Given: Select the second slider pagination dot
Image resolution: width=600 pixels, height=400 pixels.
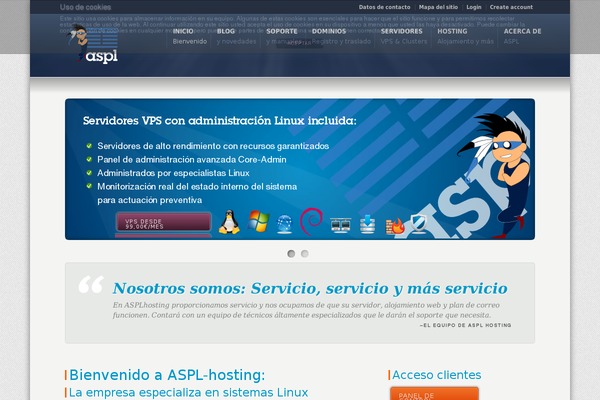Looking at the screenshot, I should click(x=305, y=253).
